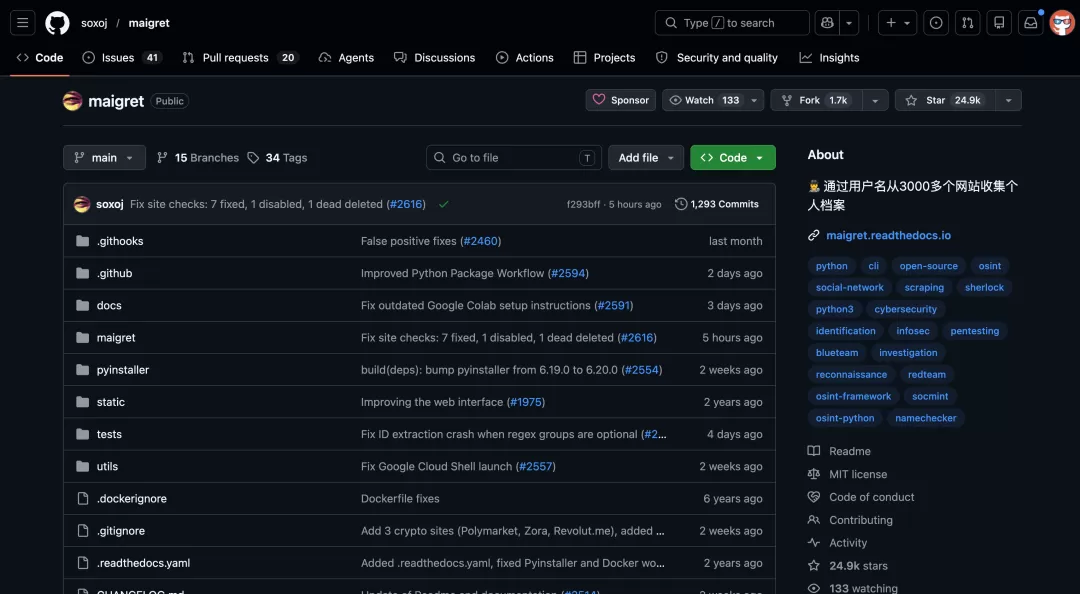This screenshot has width=1080, height=594.
Task: Open the .gitignore file
Action: tap(121, 531)
